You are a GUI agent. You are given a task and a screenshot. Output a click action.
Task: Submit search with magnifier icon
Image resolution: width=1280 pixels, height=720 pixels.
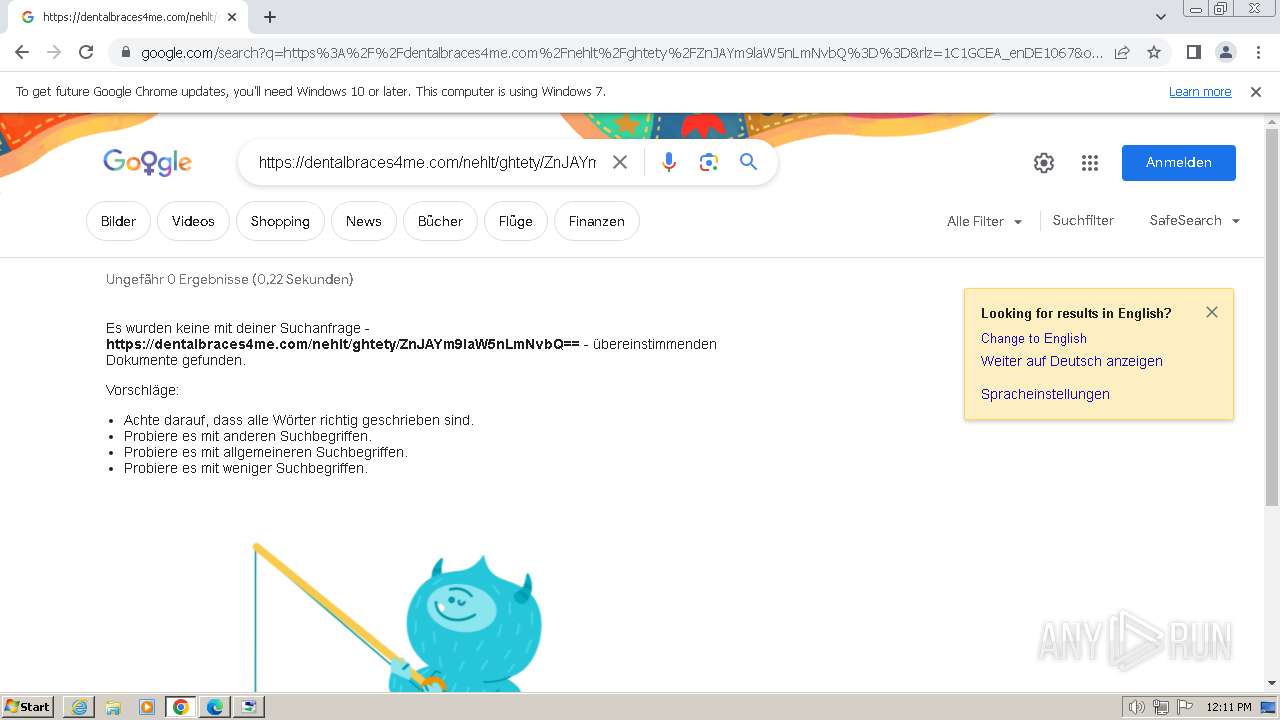pos(749,162)
